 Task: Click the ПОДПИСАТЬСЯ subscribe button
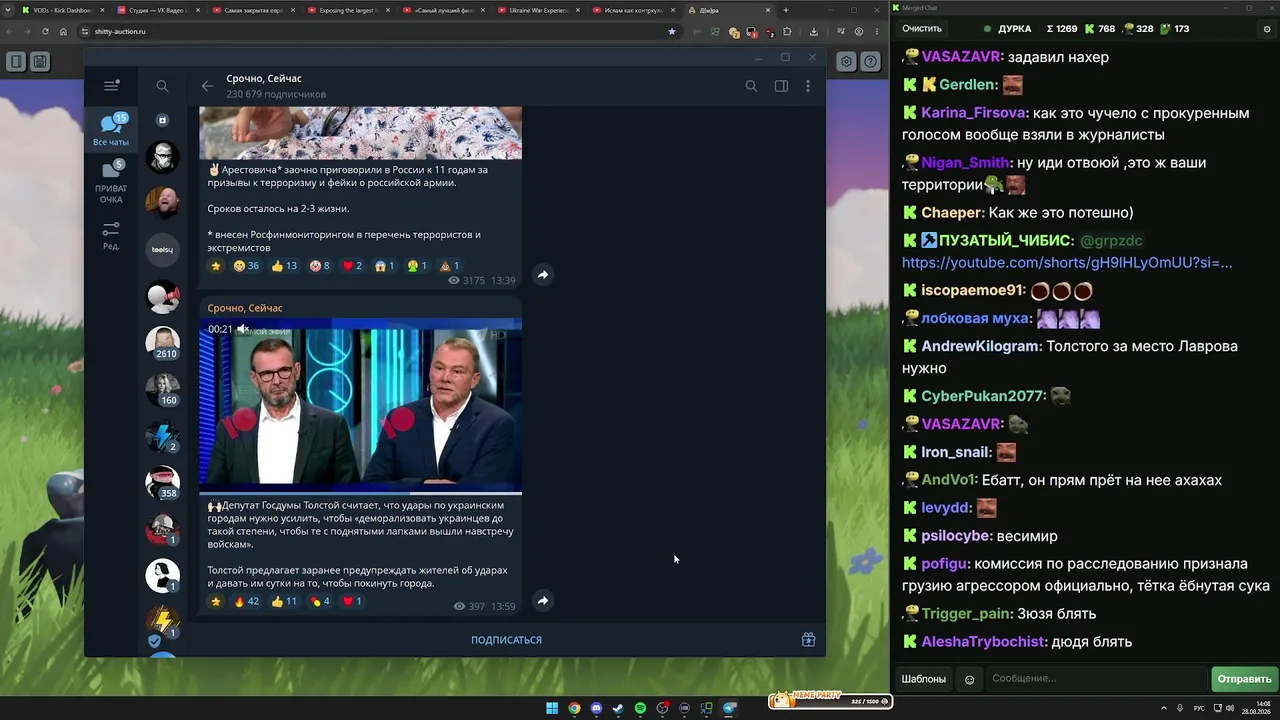click(x=506, y=640)
